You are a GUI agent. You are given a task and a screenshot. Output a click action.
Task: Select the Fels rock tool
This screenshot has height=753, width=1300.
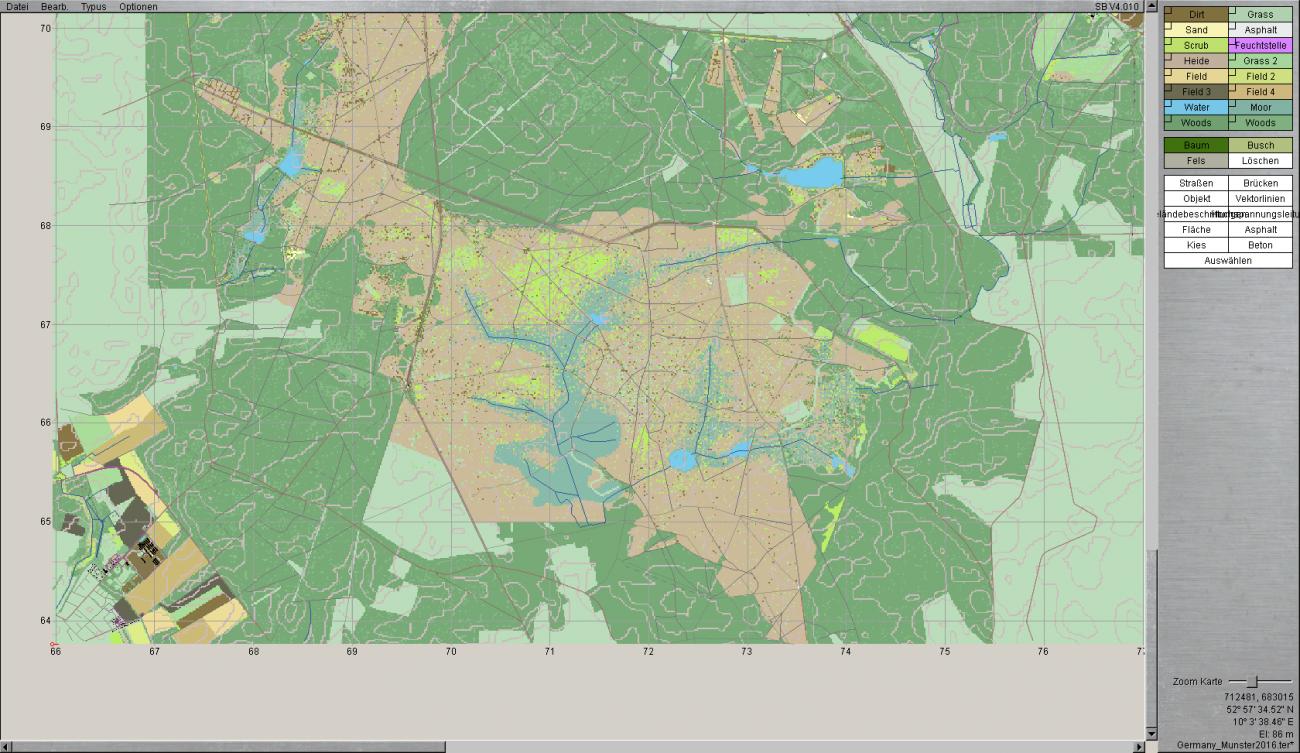click(1196, 161)
